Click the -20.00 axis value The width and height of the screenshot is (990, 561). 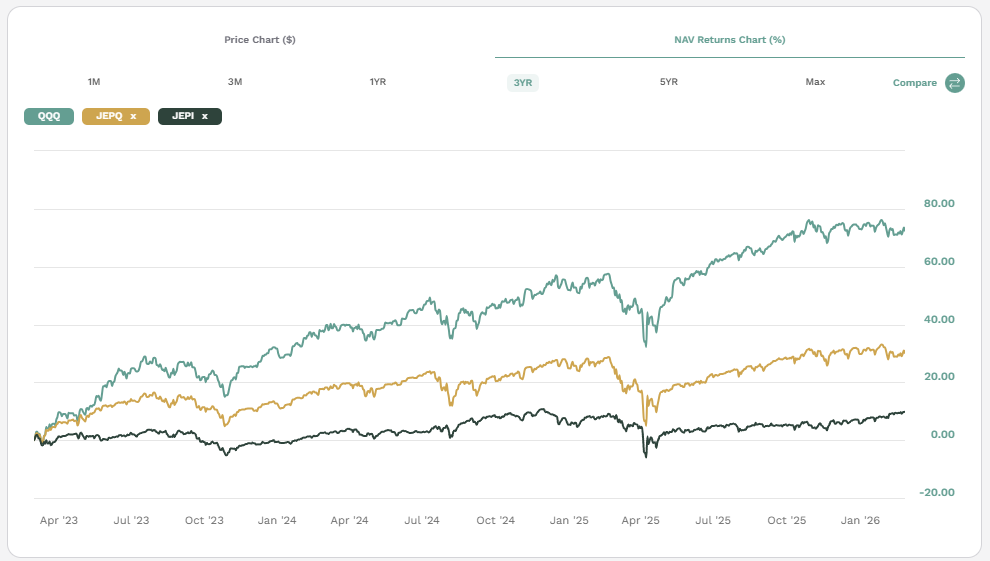pos(937,493)
